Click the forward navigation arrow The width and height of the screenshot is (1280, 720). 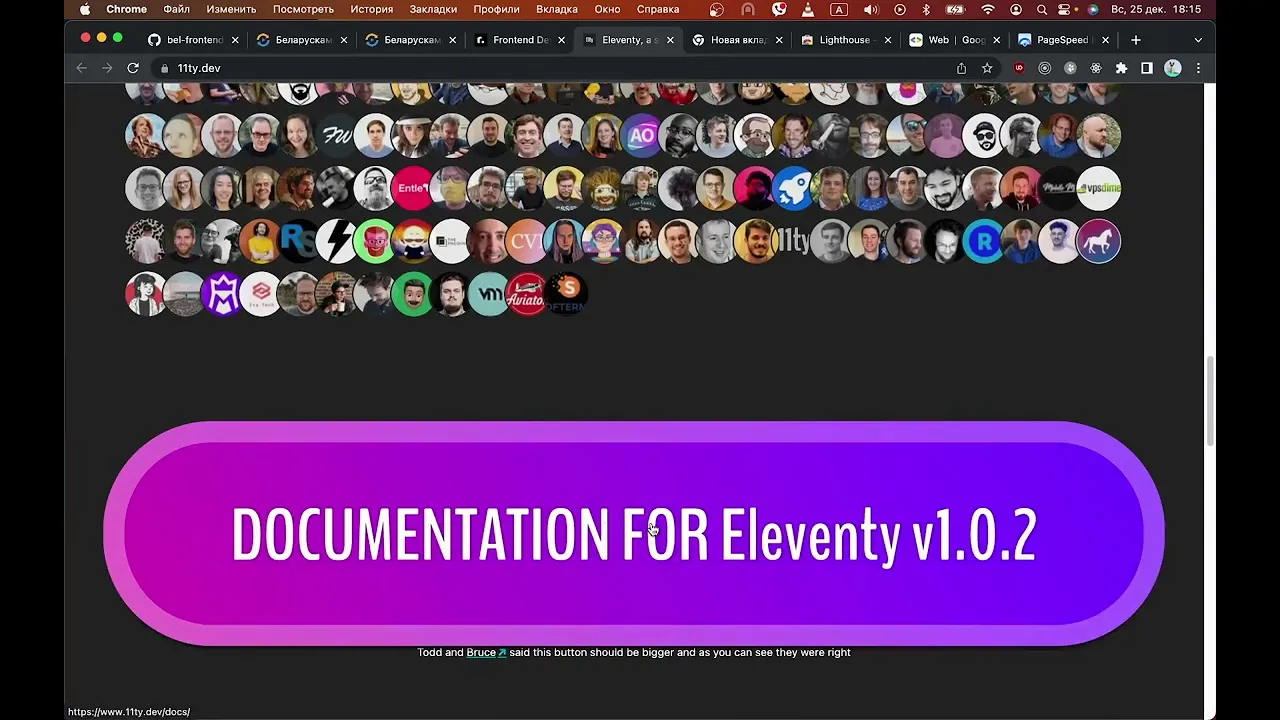point(107,68)
